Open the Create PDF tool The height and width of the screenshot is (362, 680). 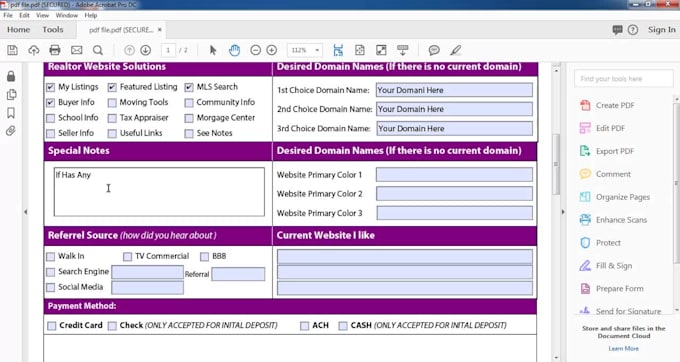(x=607, y=105)
